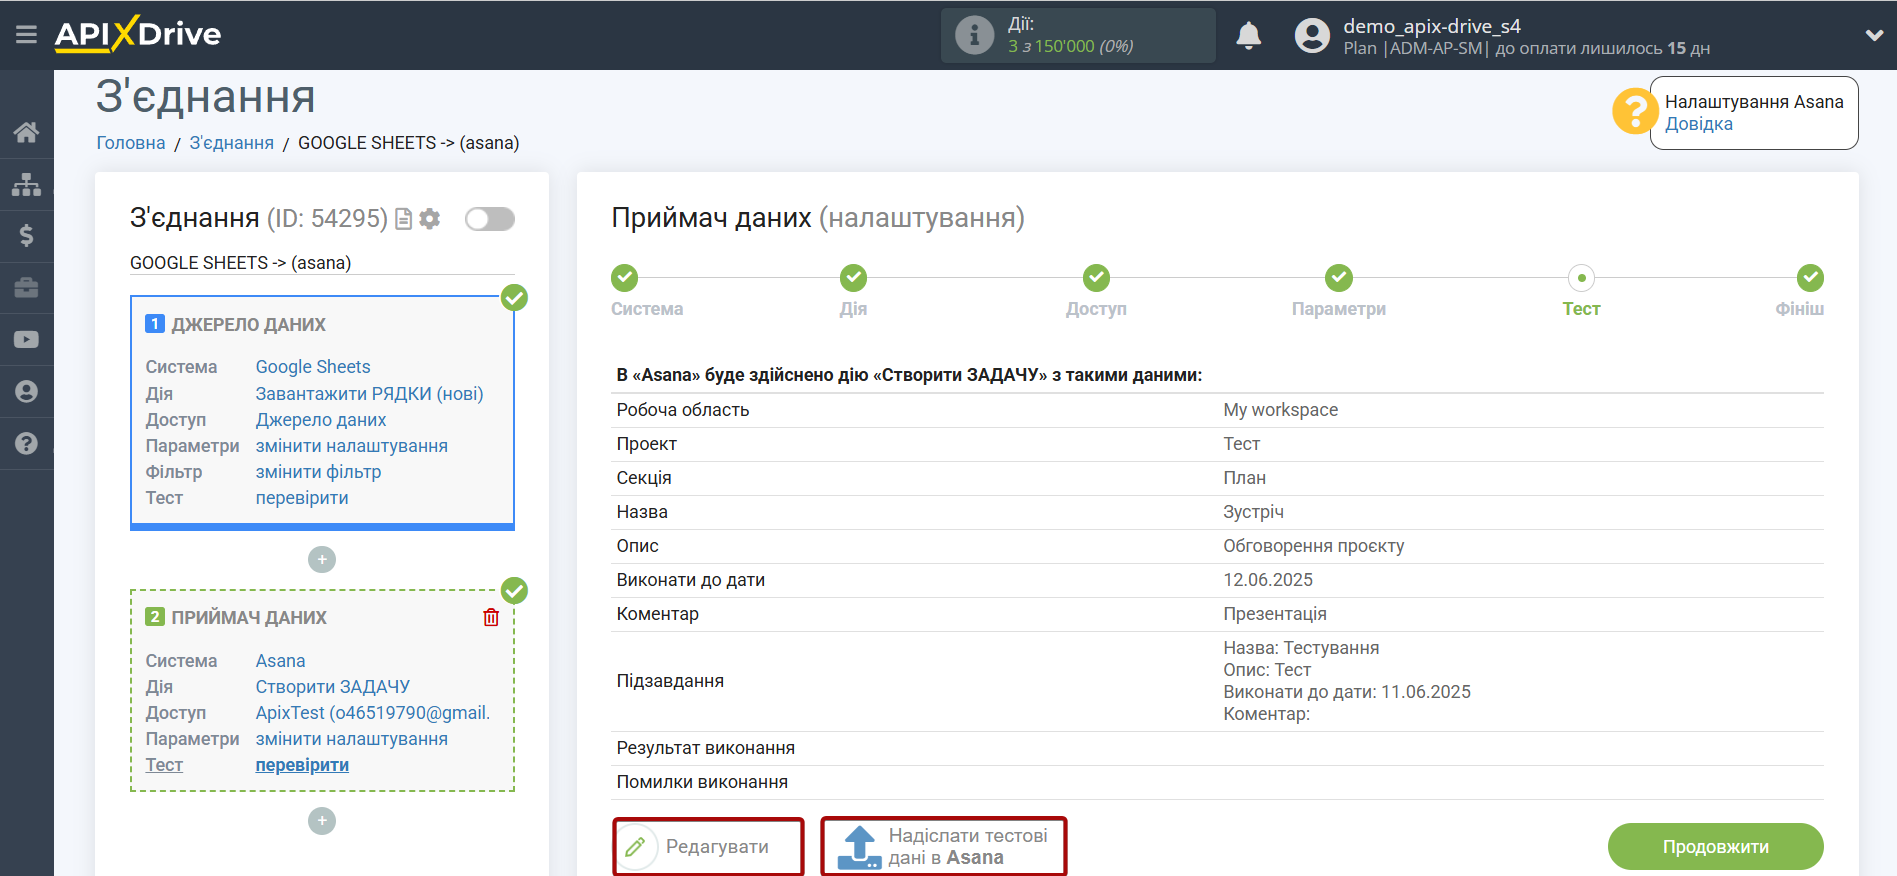Send test data to Asana
This screenshot has height=876, width=1897.
[x=944, y=847]
